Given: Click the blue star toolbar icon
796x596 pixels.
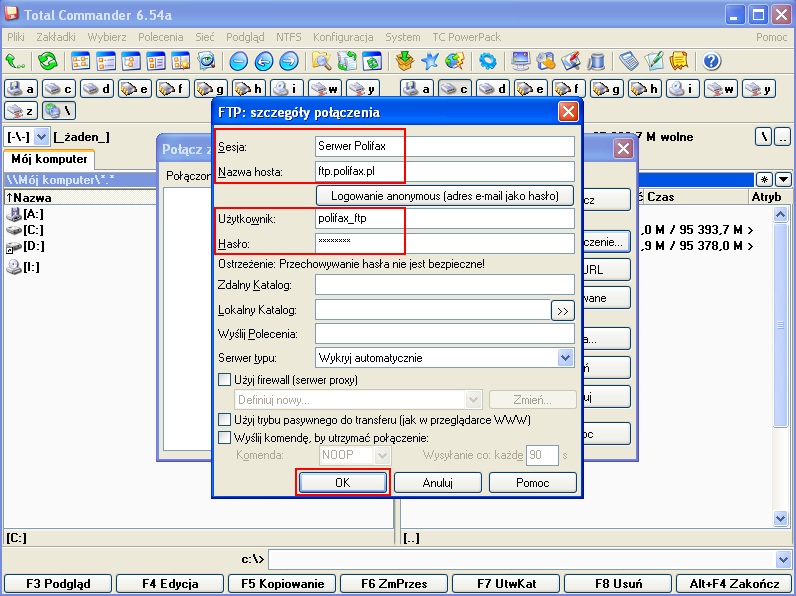Looking at the screenshot, I should pos(429,61).
